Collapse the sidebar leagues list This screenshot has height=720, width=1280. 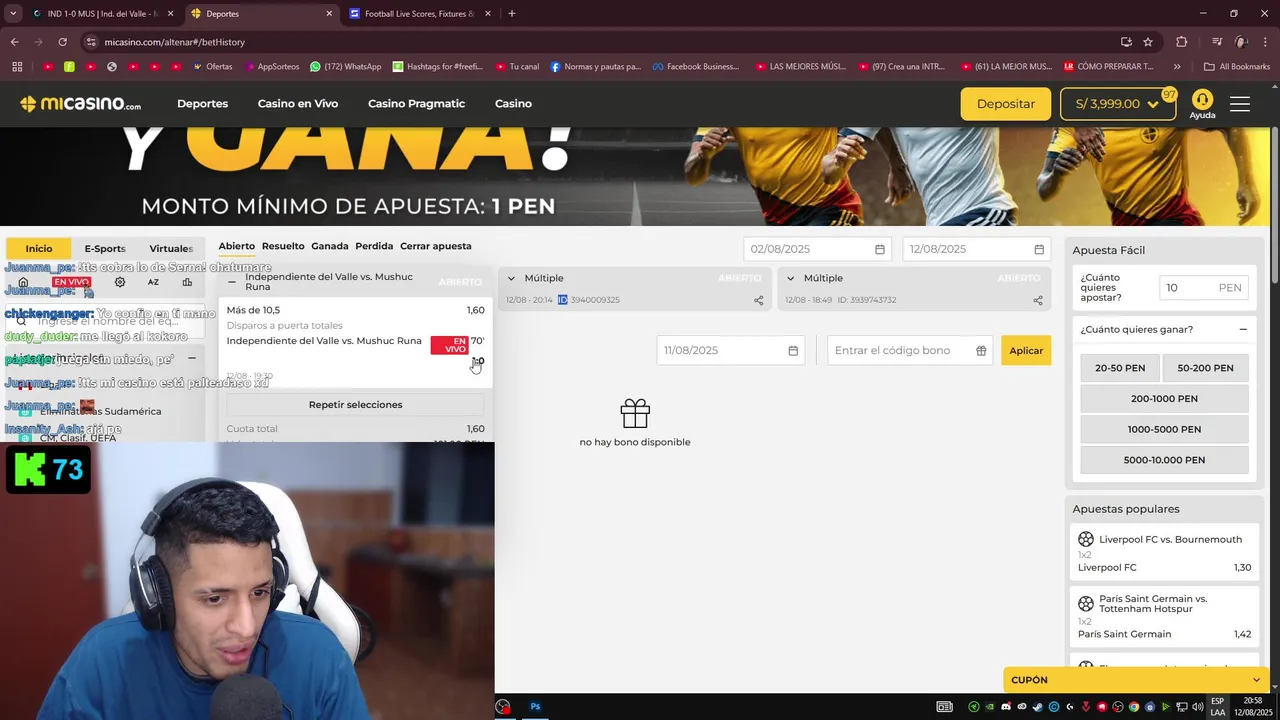pyautogui.click(x=191, y=358)
